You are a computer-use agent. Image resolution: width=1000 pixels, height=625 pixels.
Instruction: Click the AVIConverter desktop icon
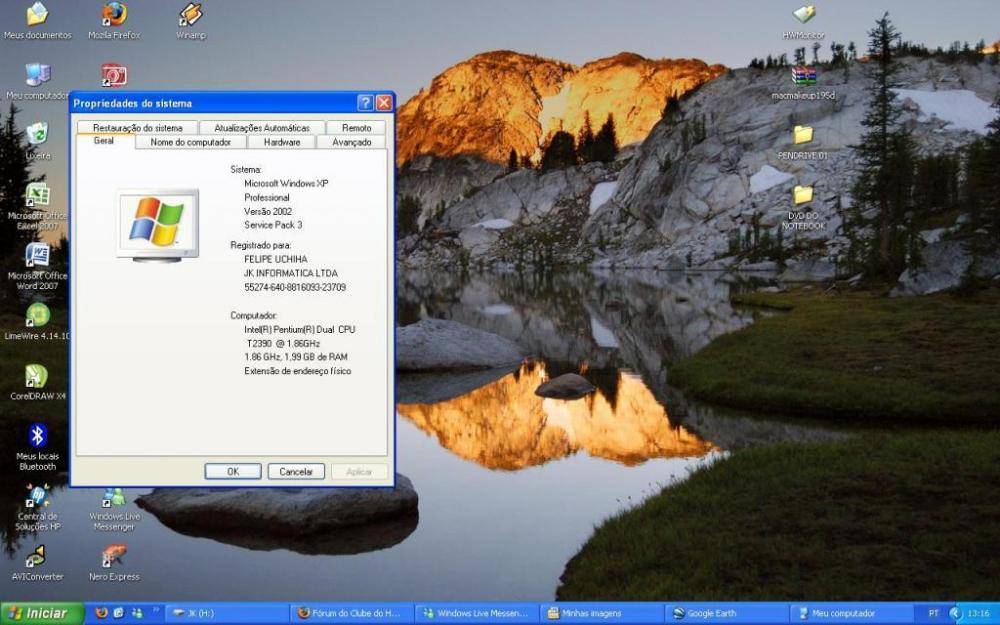click(38, 562)
